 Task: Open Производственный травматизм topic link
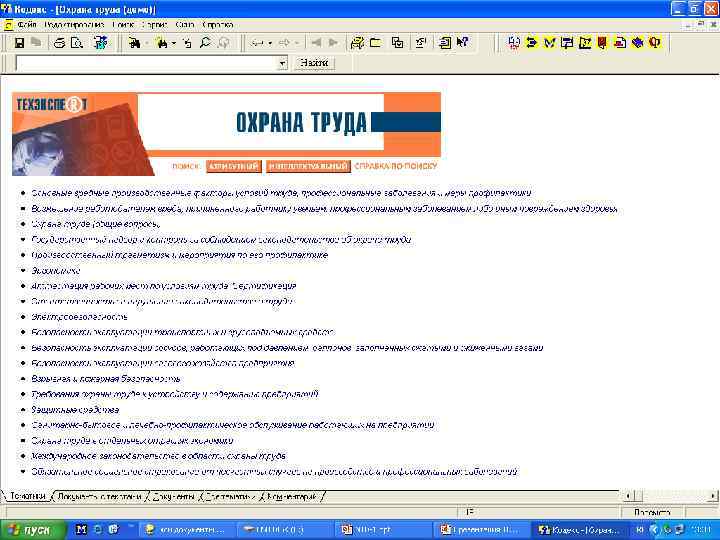point(180,255)
